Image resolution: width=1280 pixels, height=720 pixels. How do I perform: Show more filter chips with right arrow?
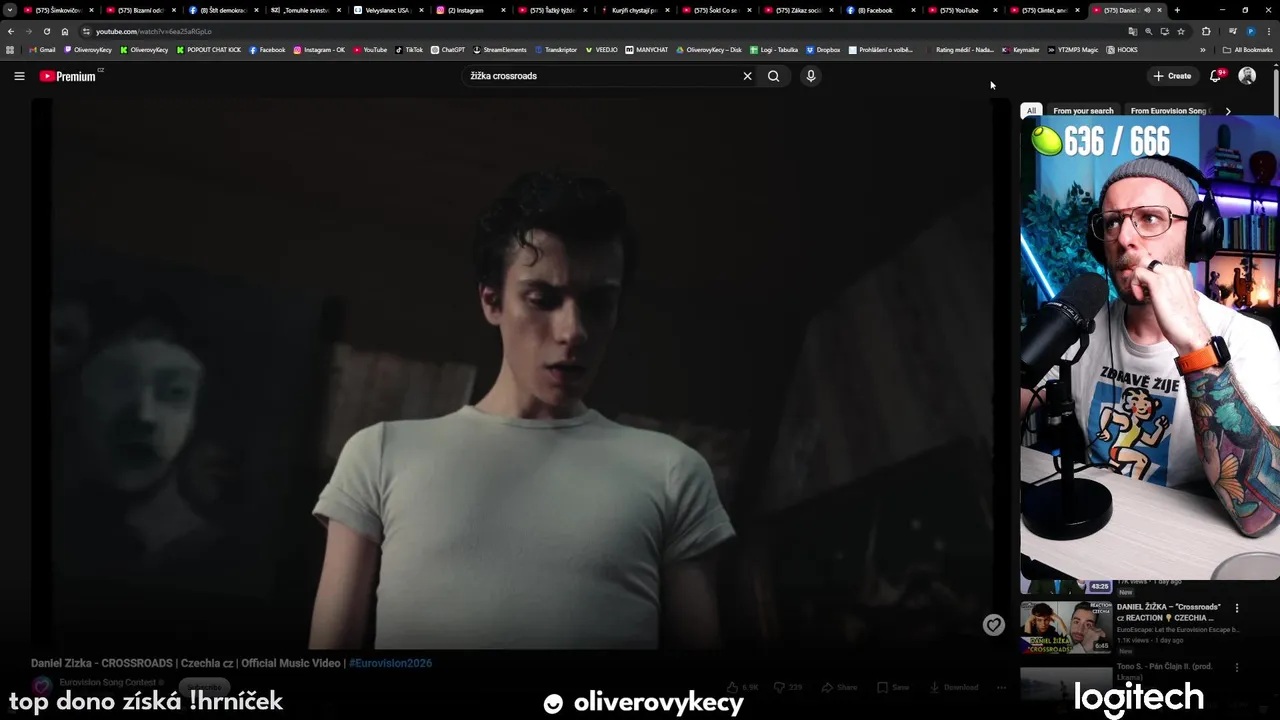coord(1228,111)
